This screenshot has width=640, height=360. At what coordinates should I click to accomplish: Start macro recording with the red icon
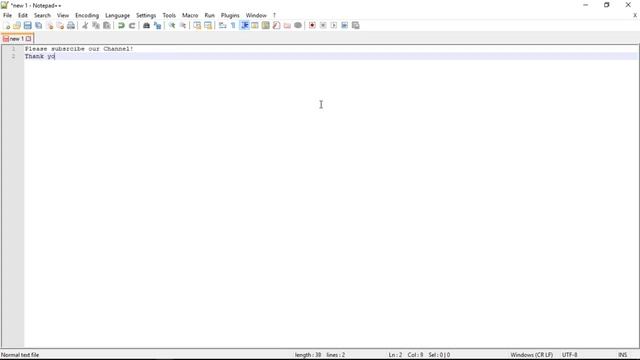click(312, 25)
